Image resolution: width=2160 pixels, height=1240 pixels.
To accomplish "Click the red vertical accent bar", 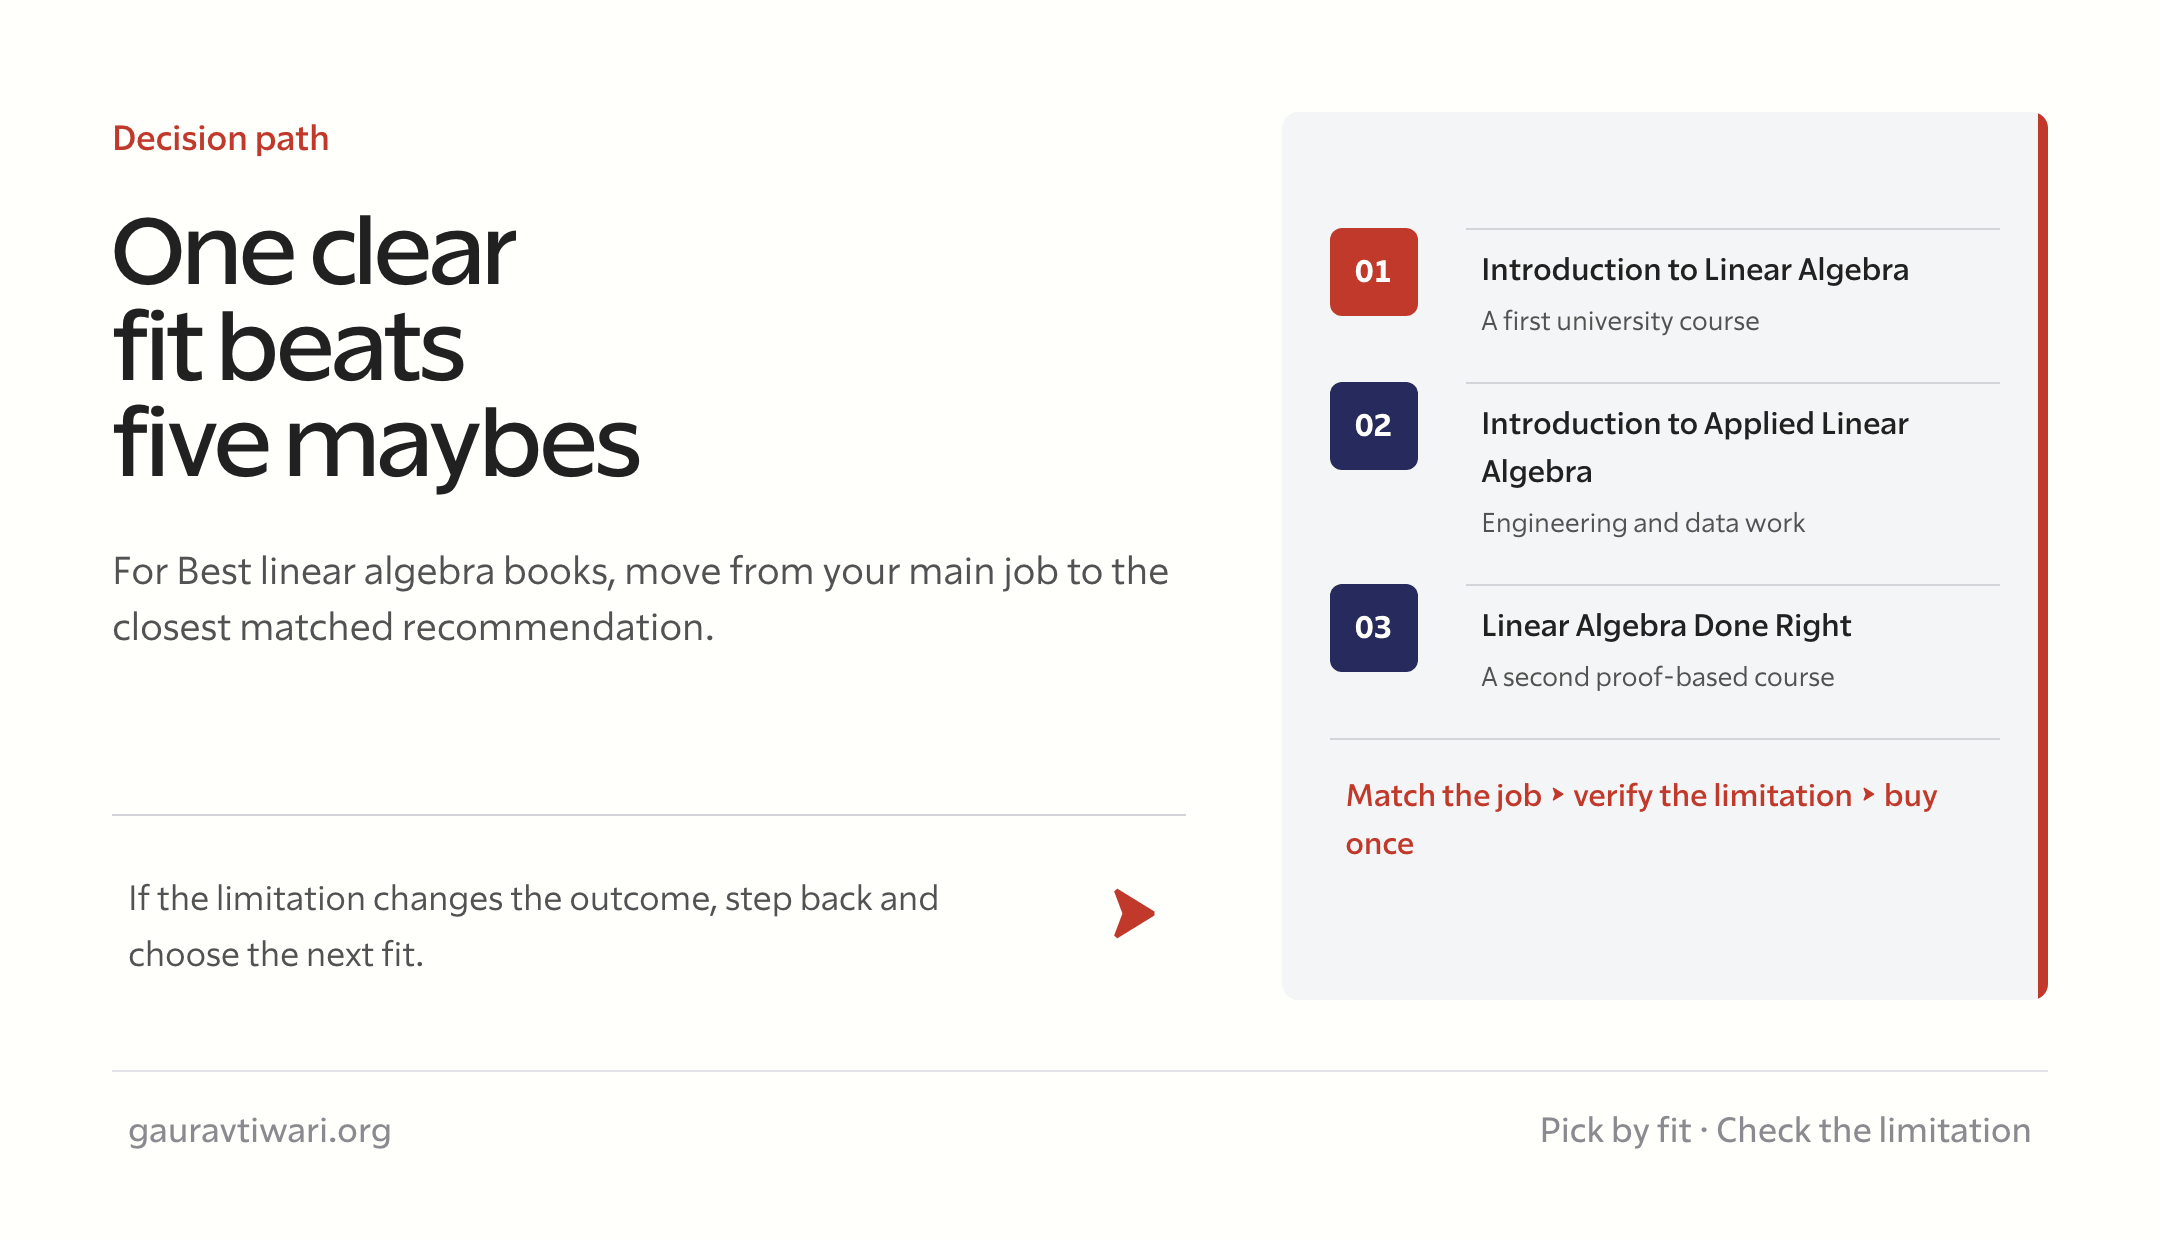I will click(x=2042, y=556).
